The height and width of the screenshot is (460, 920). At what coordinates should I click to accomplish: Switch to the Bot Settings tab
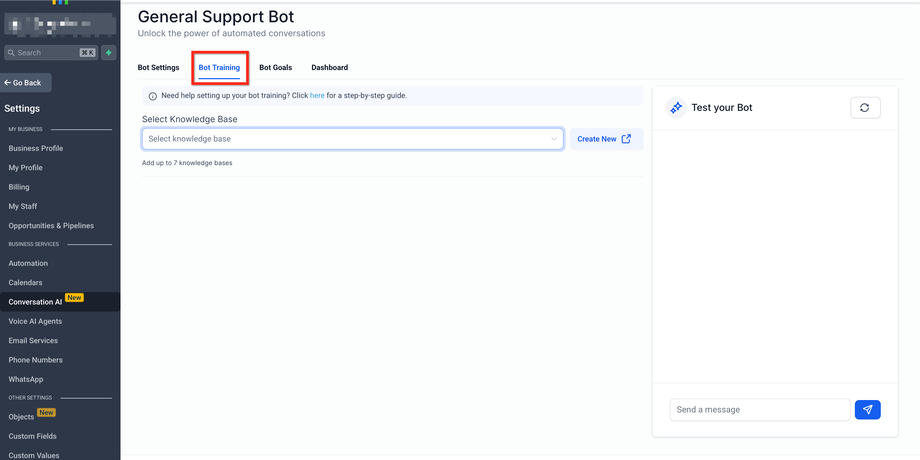(158, 68)
